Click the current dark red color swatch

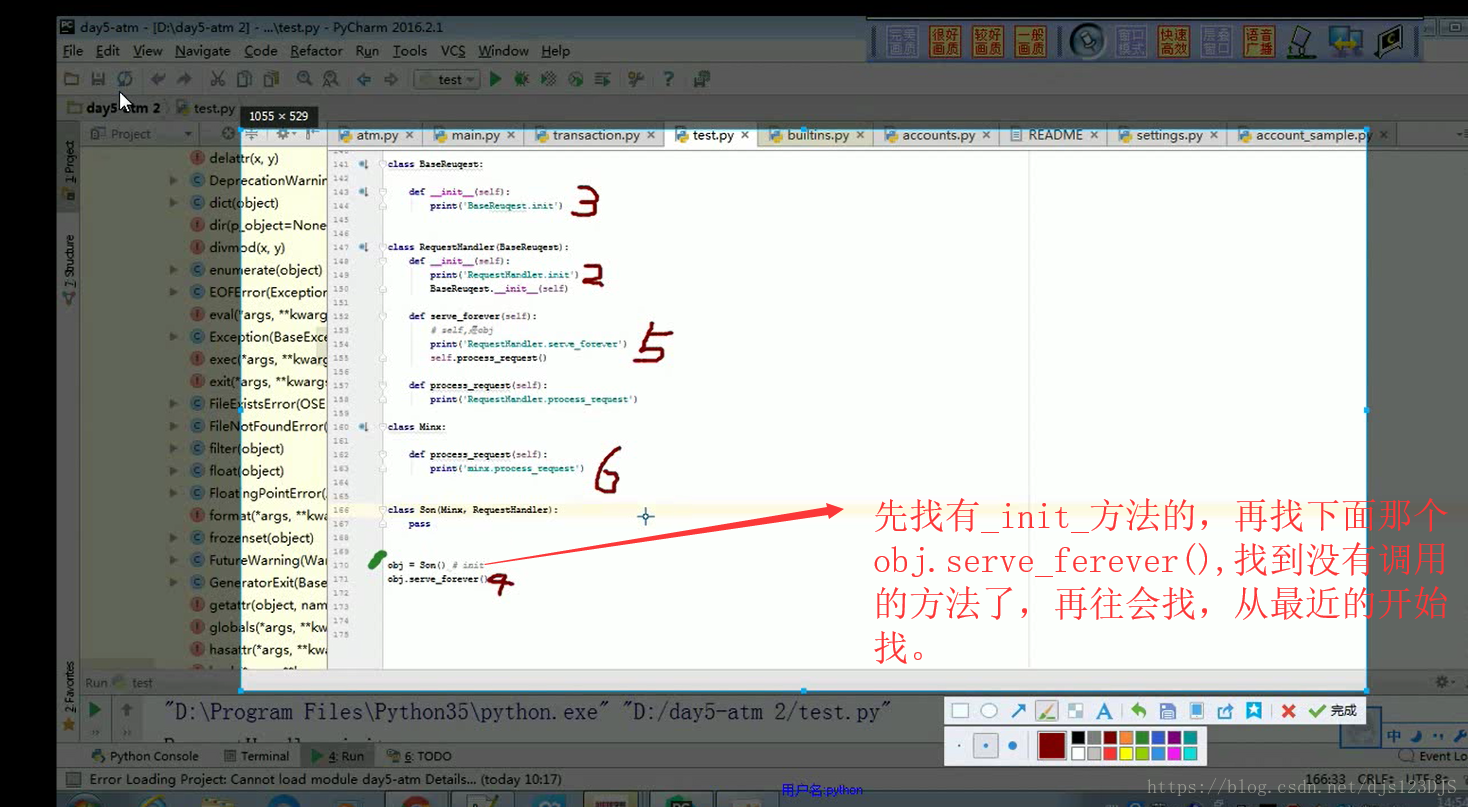coord(1051,746)
